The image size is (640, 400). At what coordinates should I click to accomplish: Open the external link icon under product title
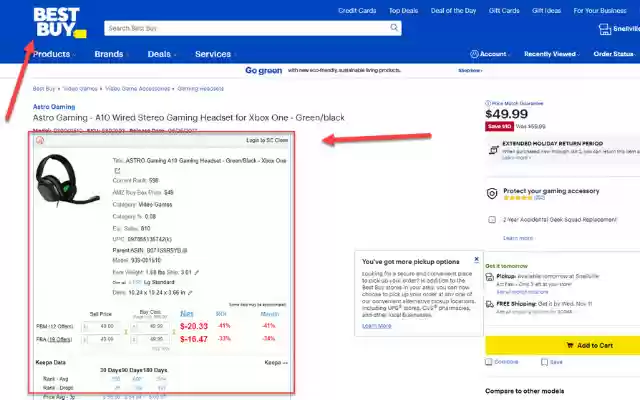[x=117, y=171]
